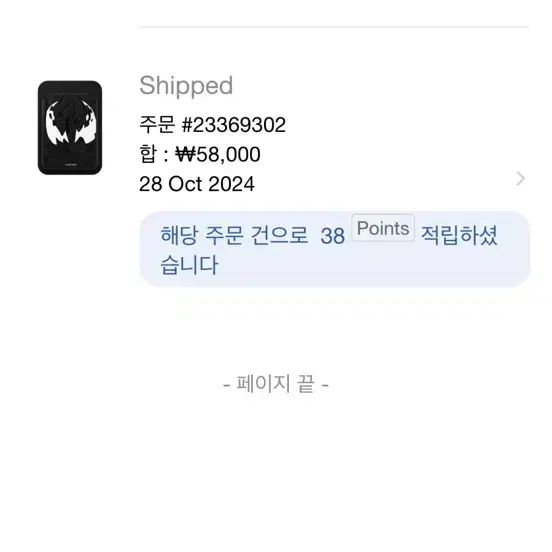Click the order date 28 Oct 2024
Viewport: 552px width, 552px height.
(x=197, y=184)
